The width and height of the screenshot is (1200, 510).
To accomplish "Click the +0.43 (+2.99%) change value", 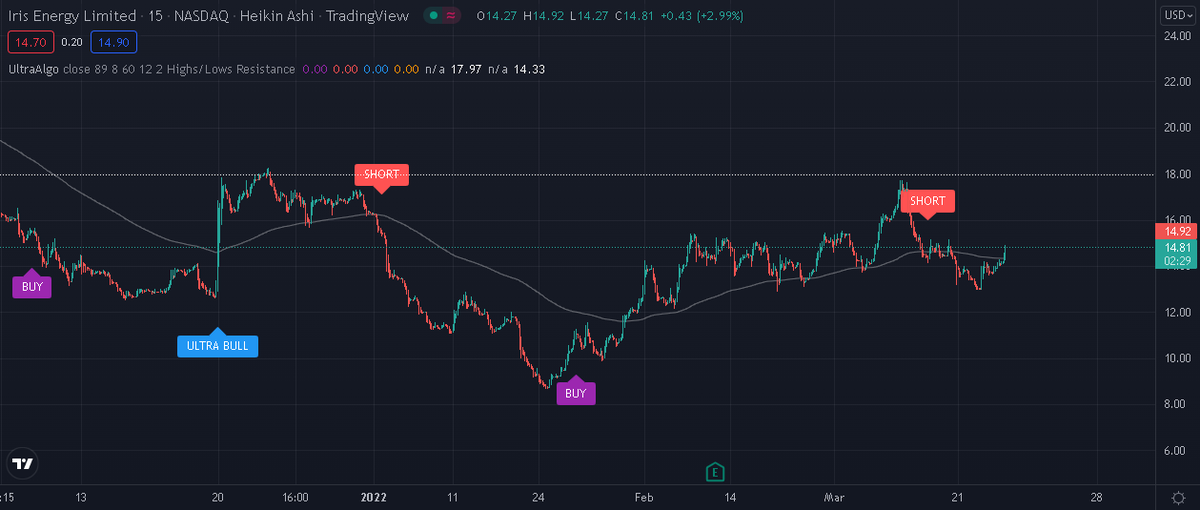I will (700, 16).
